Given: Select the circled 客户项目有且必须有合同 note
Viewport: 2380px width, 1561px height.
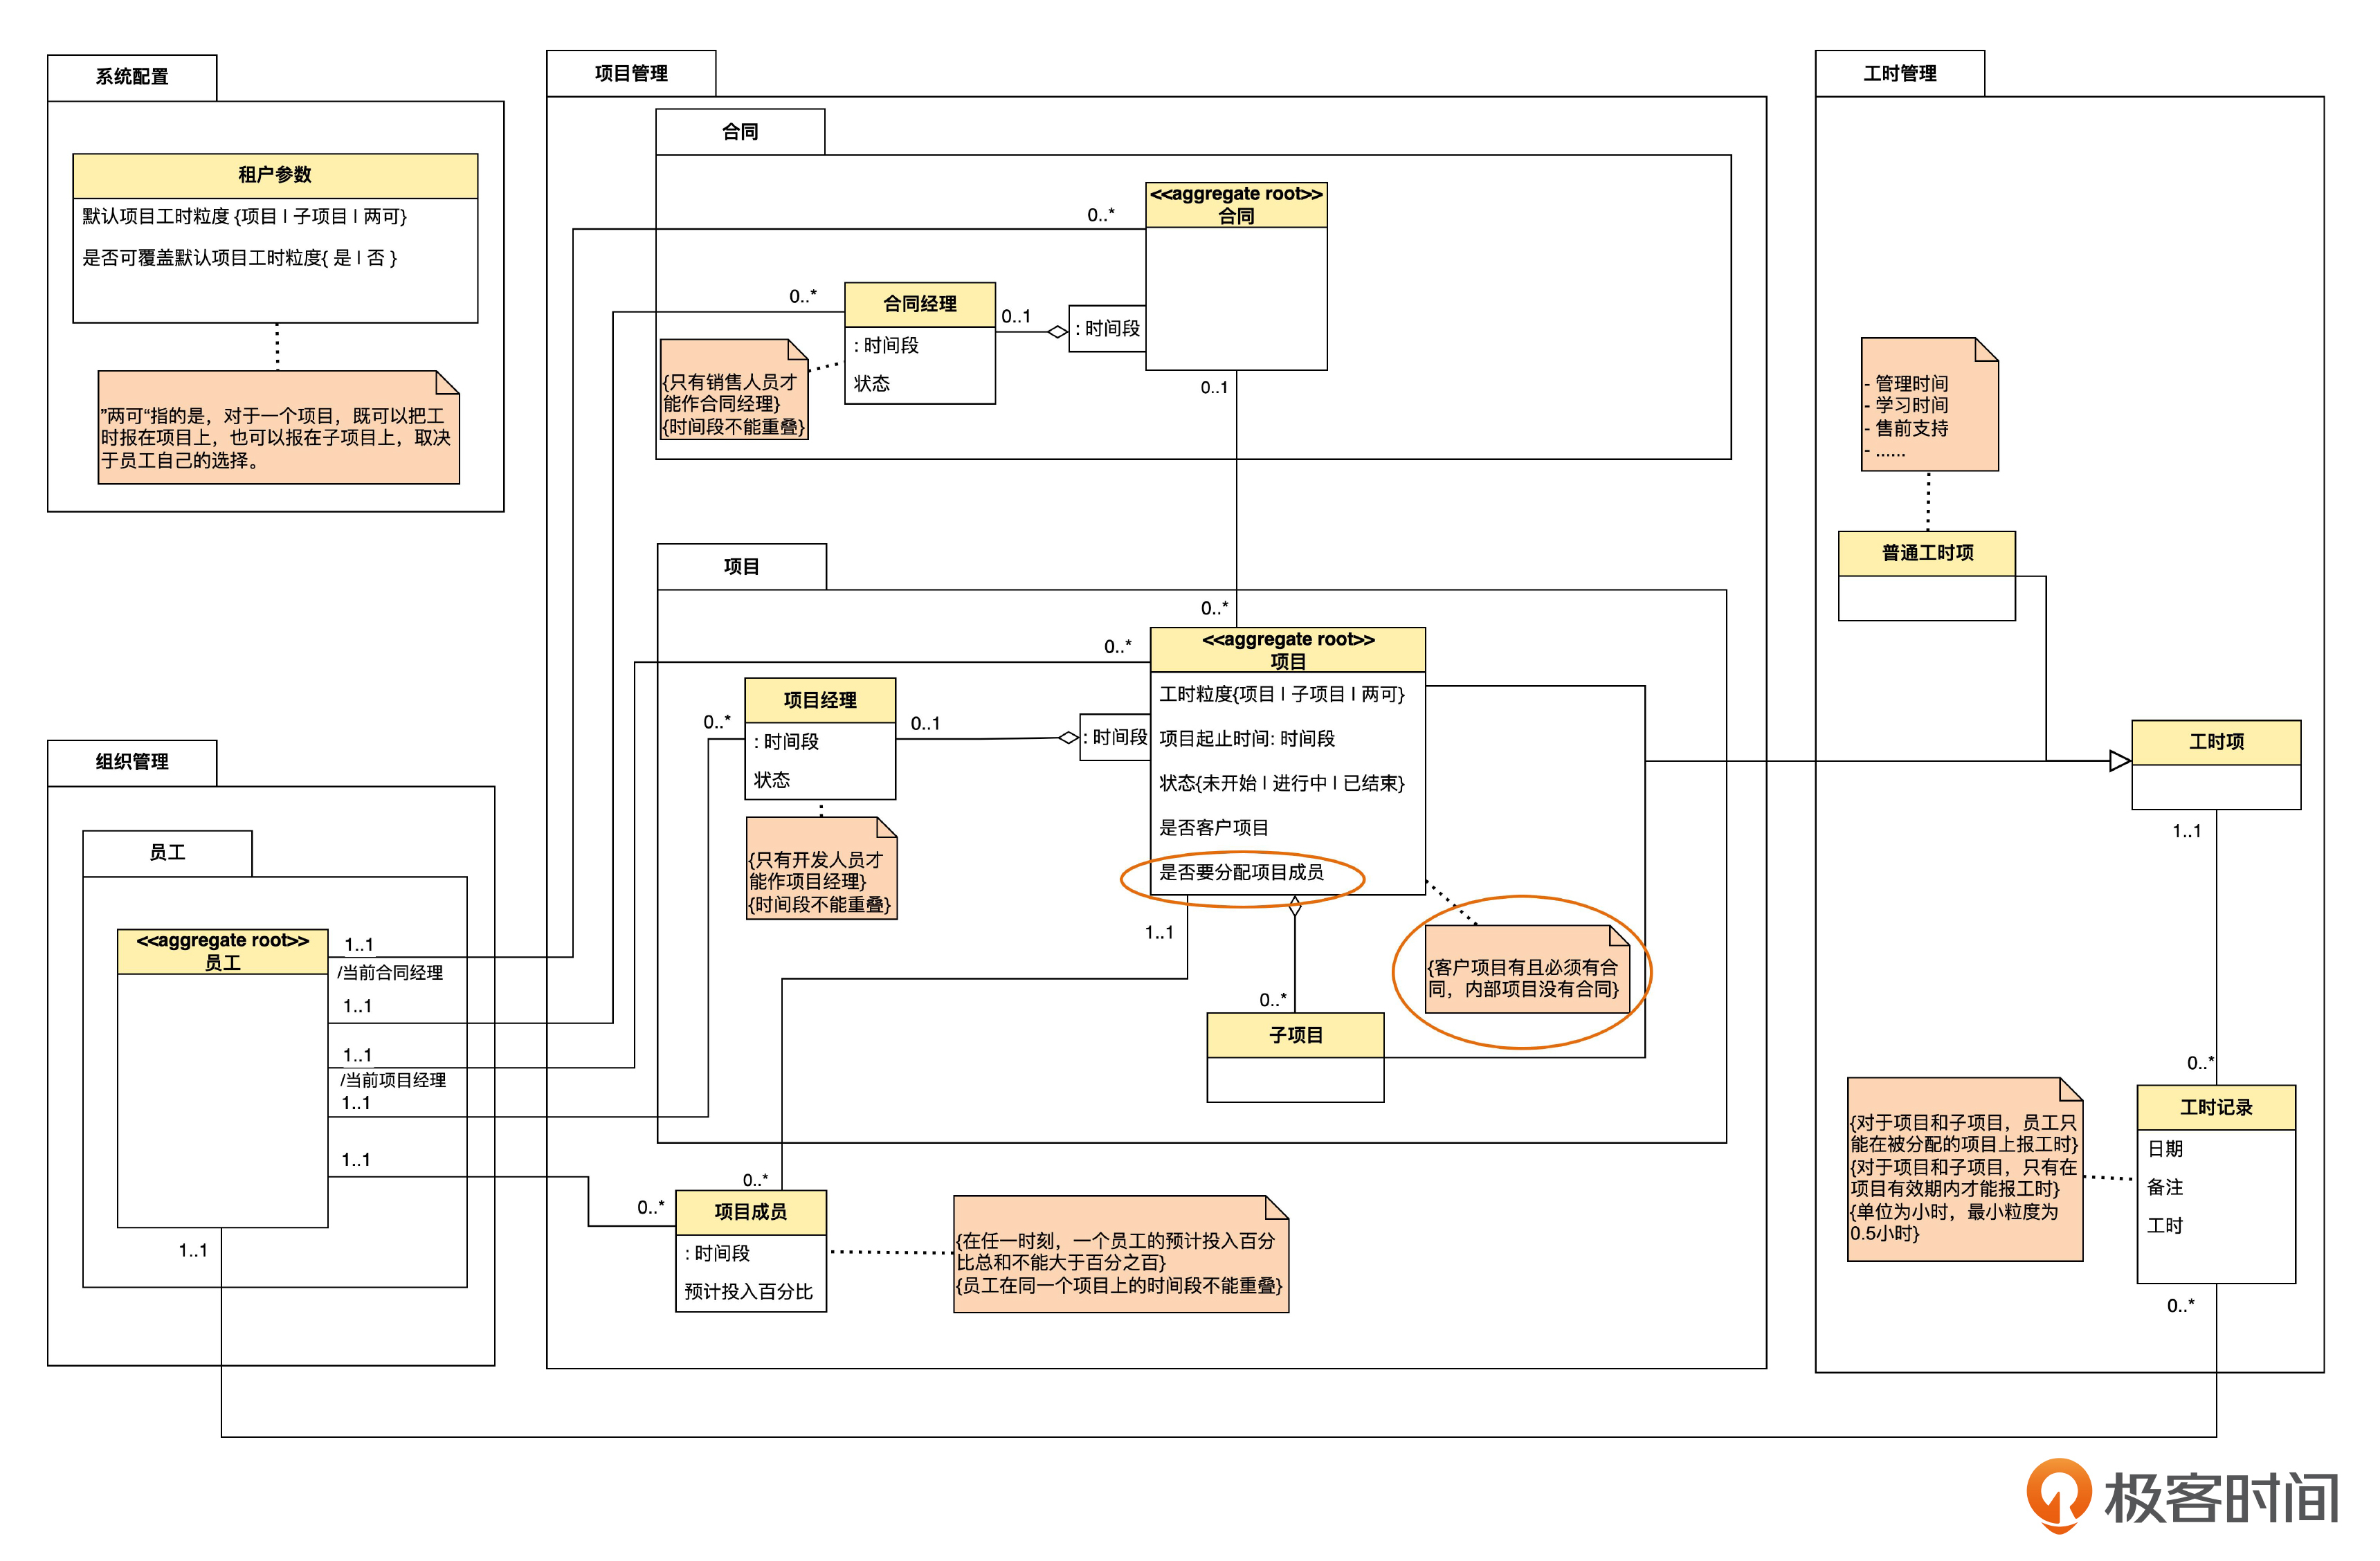Looking at the screenshot, I should pos(1522,977).
